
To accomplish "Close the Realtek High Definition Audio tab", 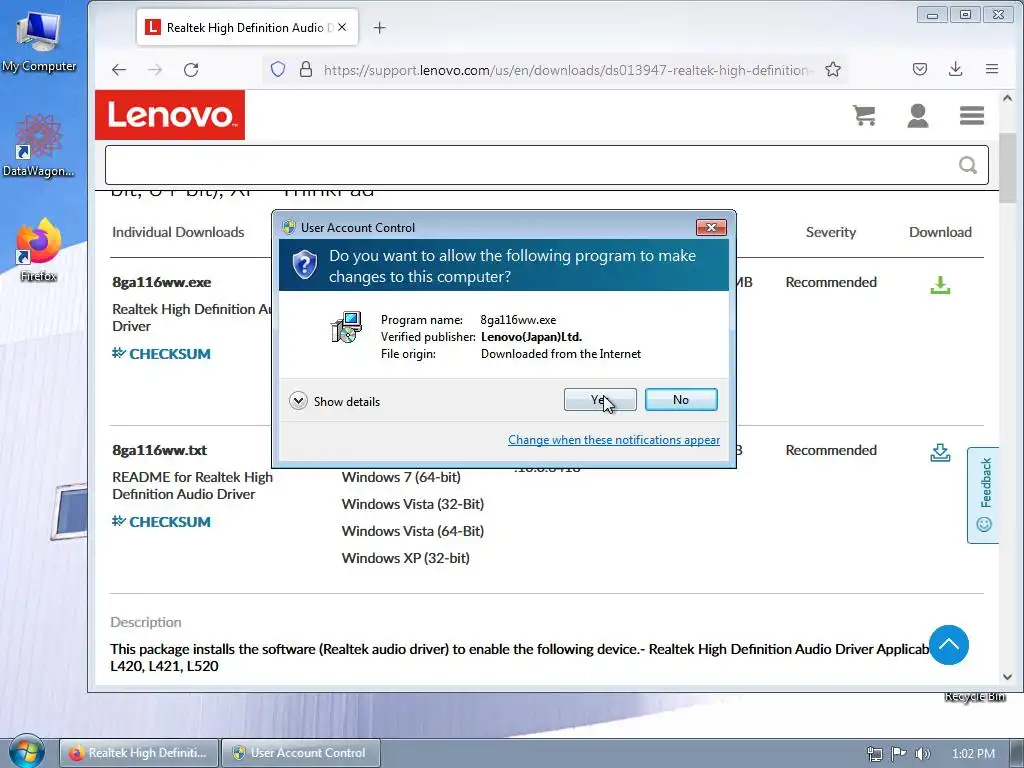I will (342, 27).
